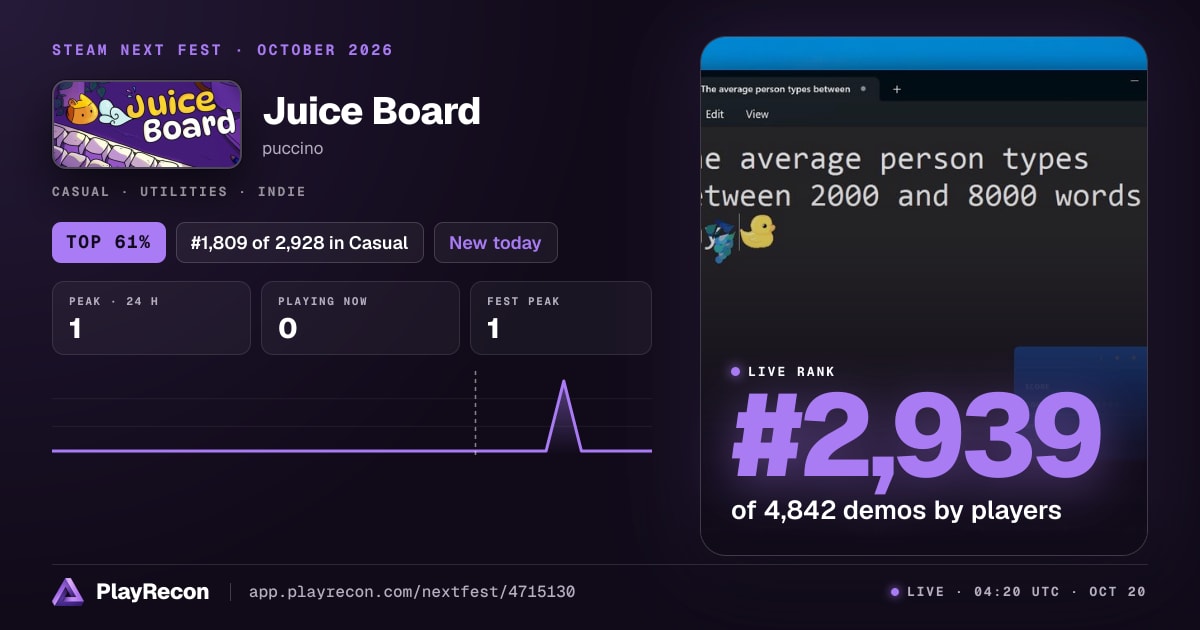1200x630 pixels.
Task: Click the developer name puccino
Action: tap(293, 148)
